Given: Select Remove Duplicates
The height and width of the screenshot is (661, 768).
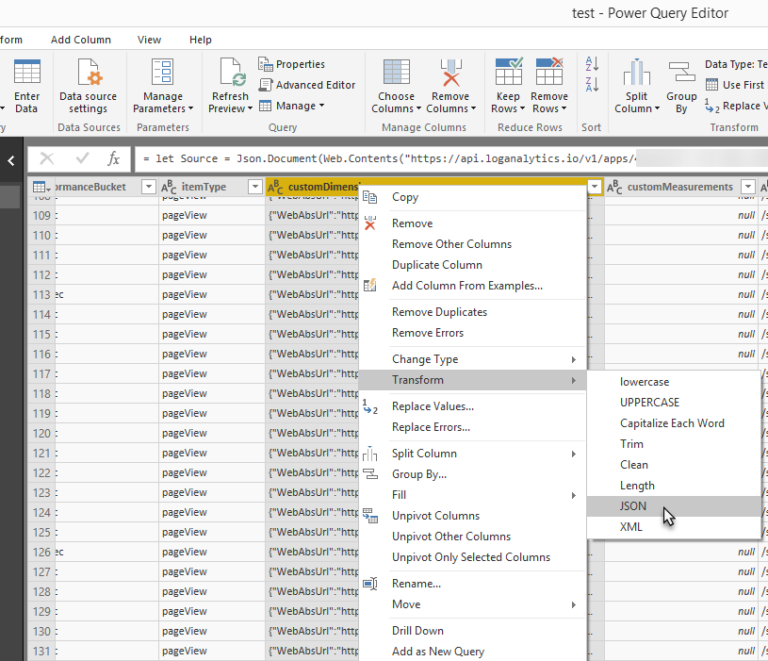Looking at the screenshot, I should coord(473,312).
